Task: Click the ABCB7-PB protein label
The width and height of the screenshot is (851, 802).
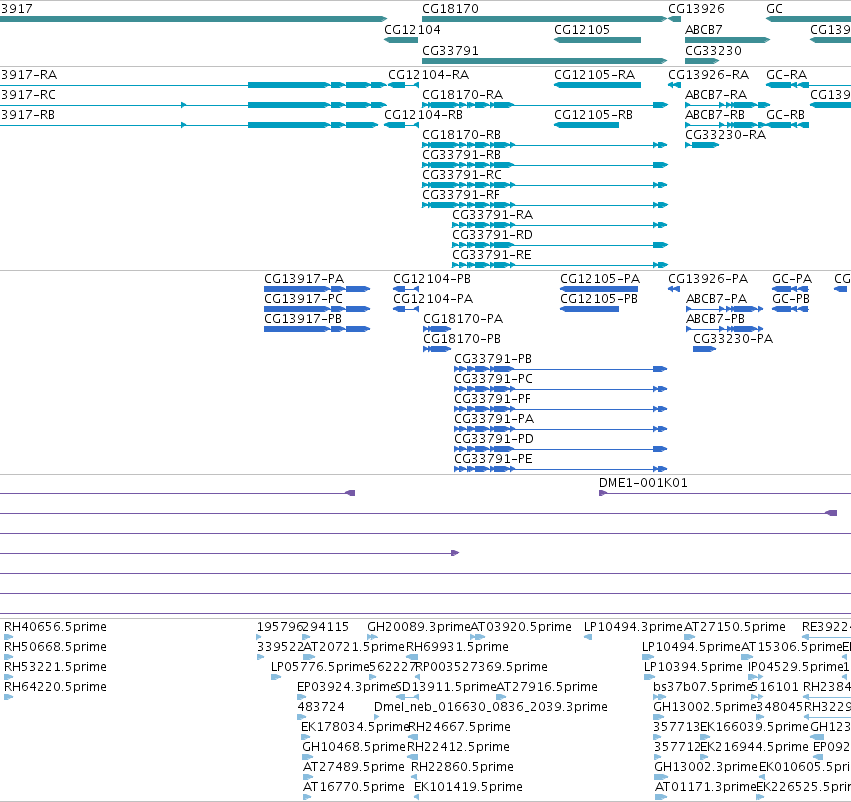Action: pyautogui.click(x=715, y=319)
